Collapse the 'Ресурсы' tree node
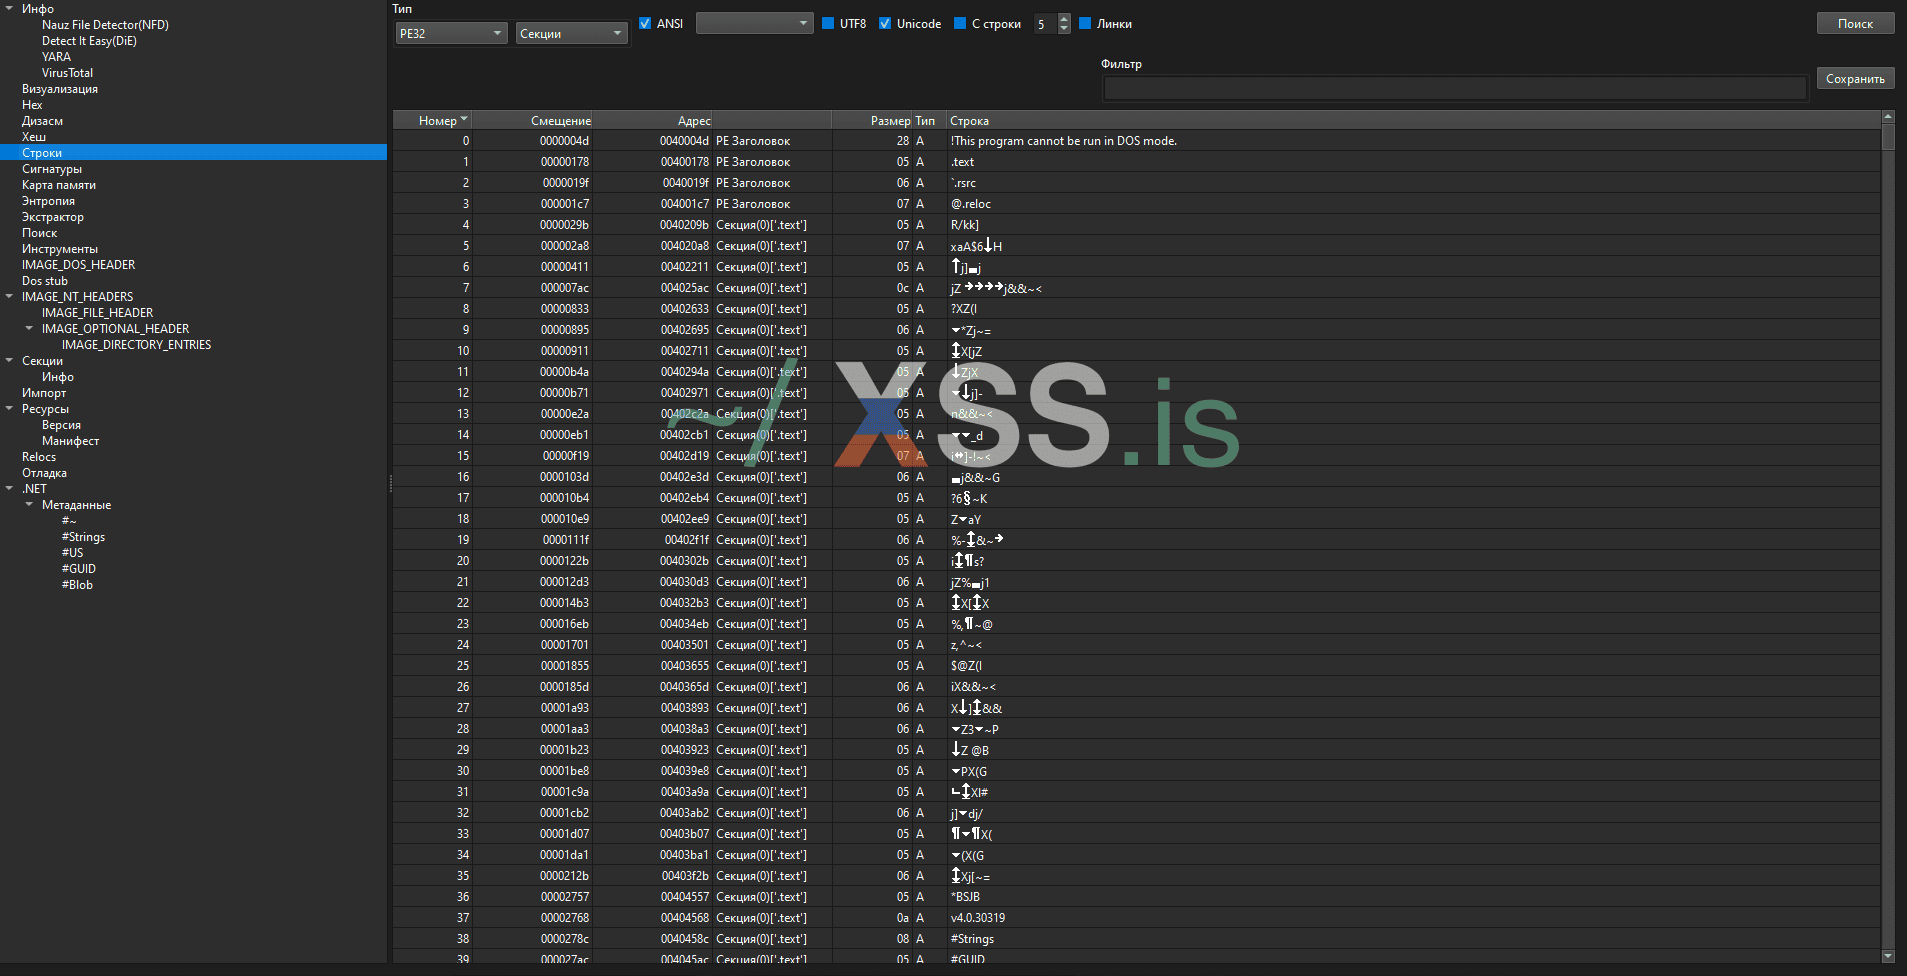The image size is (1907, 976). pyautogui.click(x=10, y=409)
